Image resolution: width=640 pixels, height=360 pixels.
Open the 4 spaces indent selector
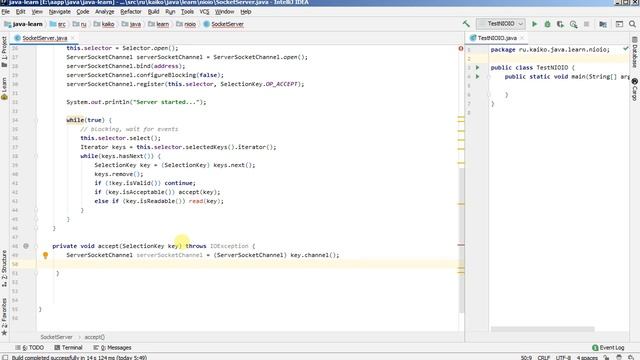coord(587,357)
